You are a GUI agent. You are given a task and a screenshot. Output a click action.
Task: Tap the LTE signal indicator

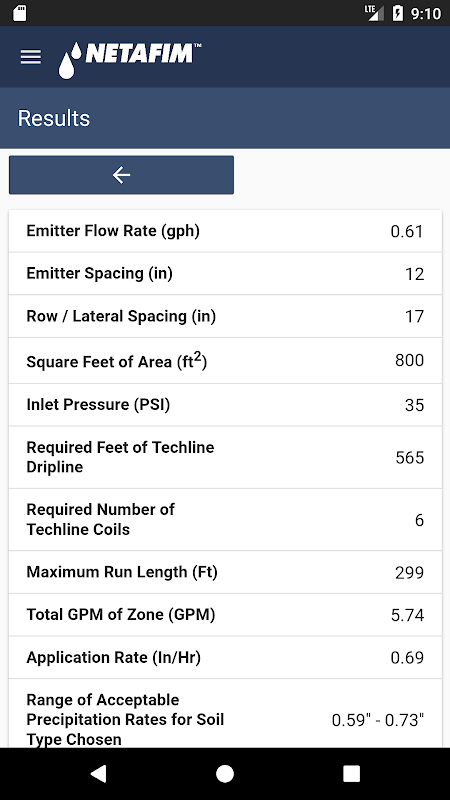(x=374, y=13)
